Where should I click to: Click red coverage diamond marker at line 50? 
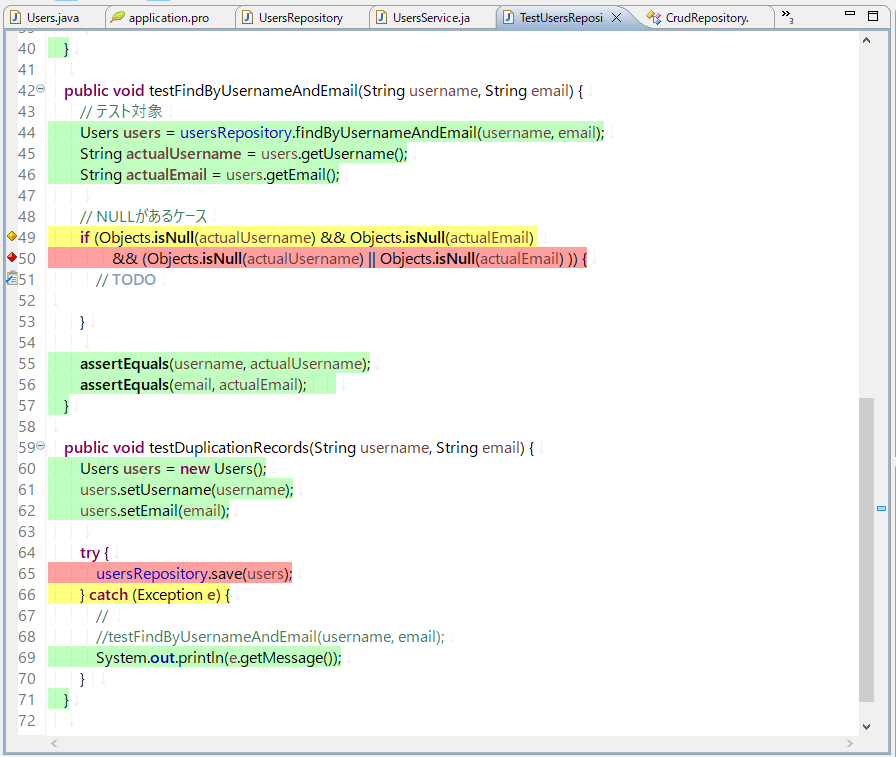(11, 257)
